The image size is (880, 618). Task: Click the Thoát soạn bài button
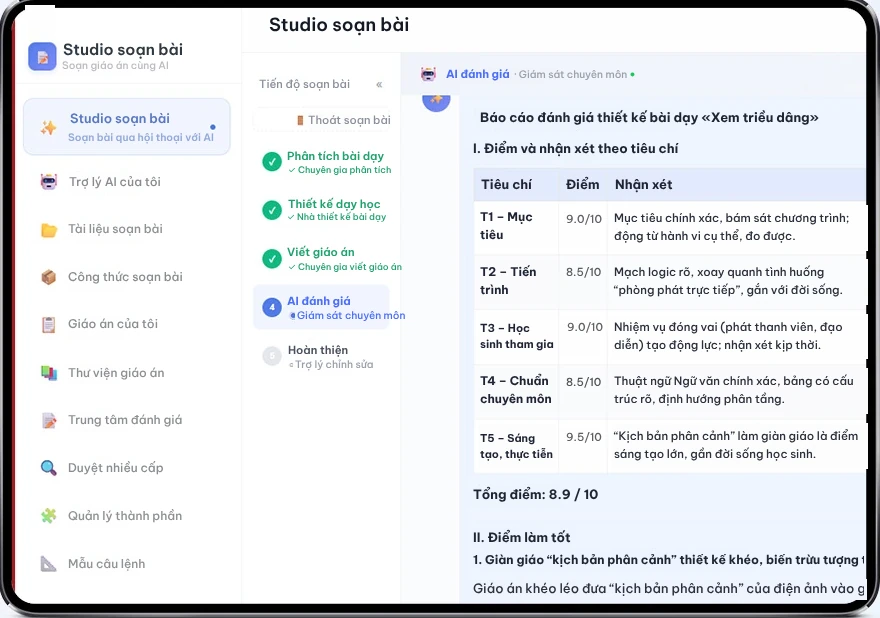pyautogui.click(x=322, y=120)
